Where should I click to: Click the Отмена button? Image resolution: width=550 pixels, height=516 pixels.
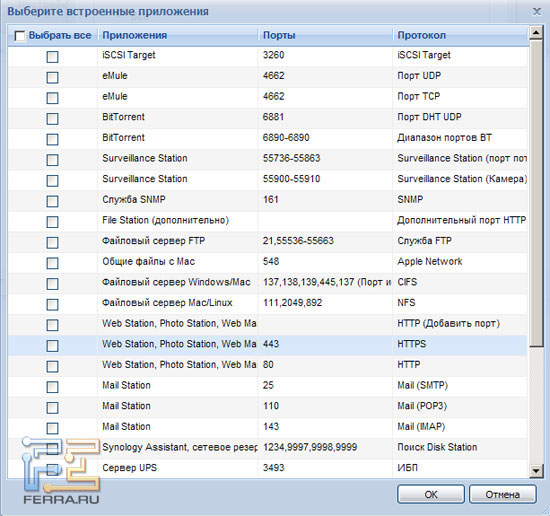coord(503,494)
